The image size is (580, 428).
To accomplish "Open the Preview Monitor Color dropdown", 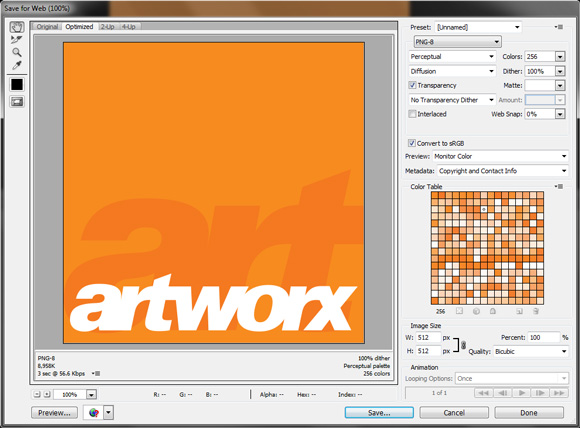I will coord(500,156).
